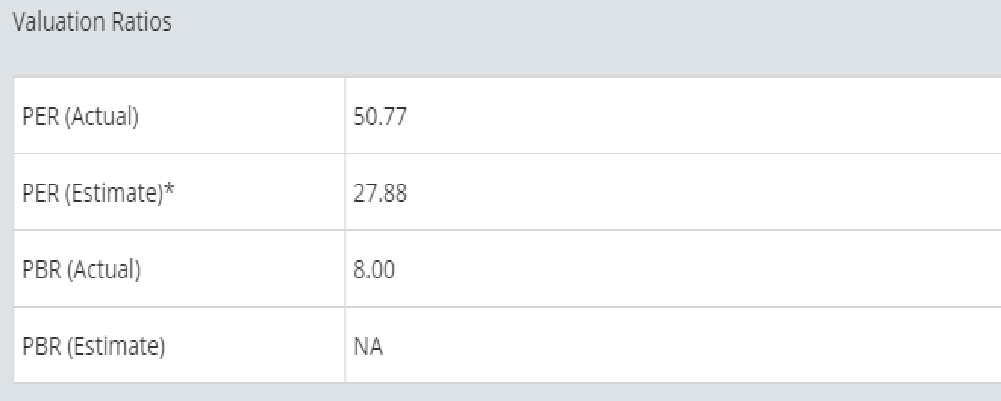The height and width of the screenshot is (401, 1001).
Task: Click the NA value cell
Action: point(368,346)
